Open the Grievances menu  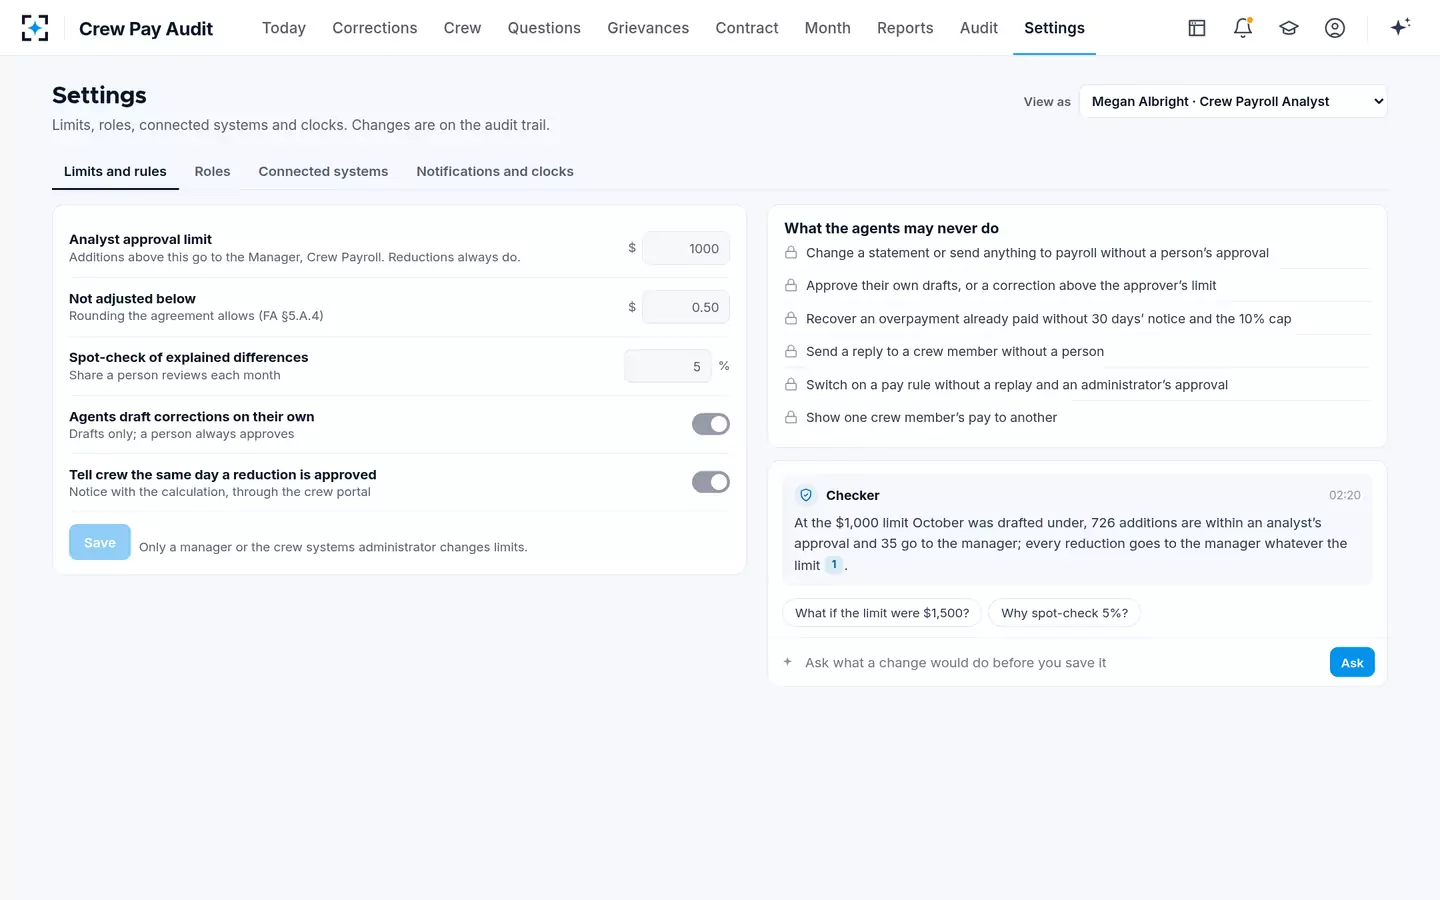click(x=648, y=28)
